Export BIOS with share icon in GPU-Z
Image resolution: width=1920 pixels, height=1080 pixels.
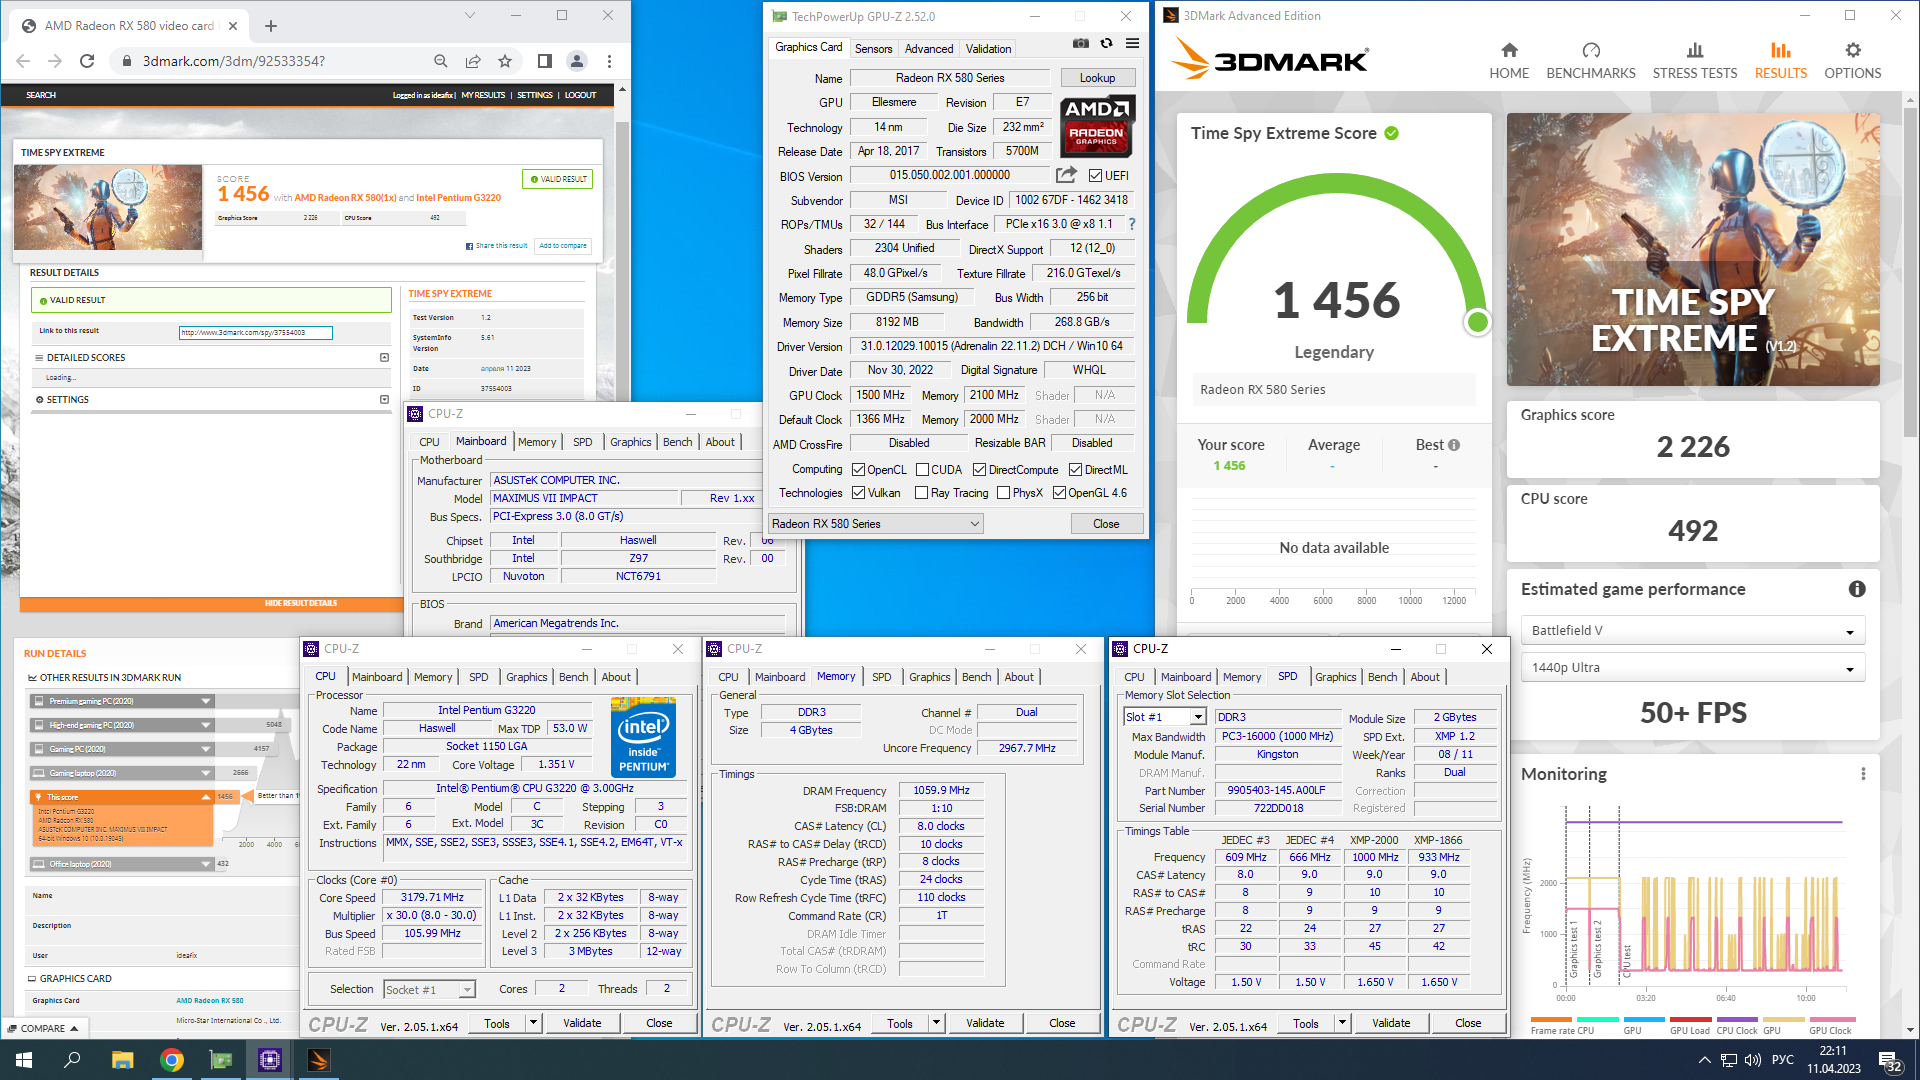pyautogui.click(x=1066, y=175)
